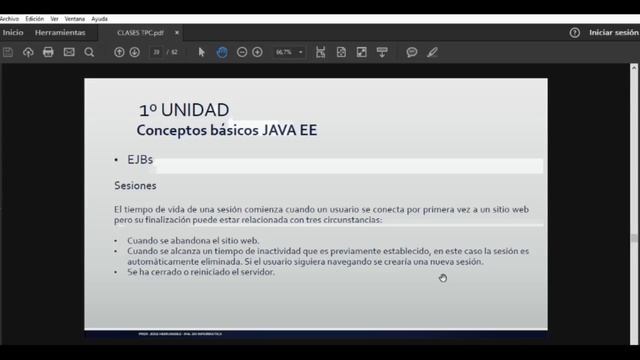This screenshot has width=640, height=360.
Task: Click the Save file icon
Action: 8,52
